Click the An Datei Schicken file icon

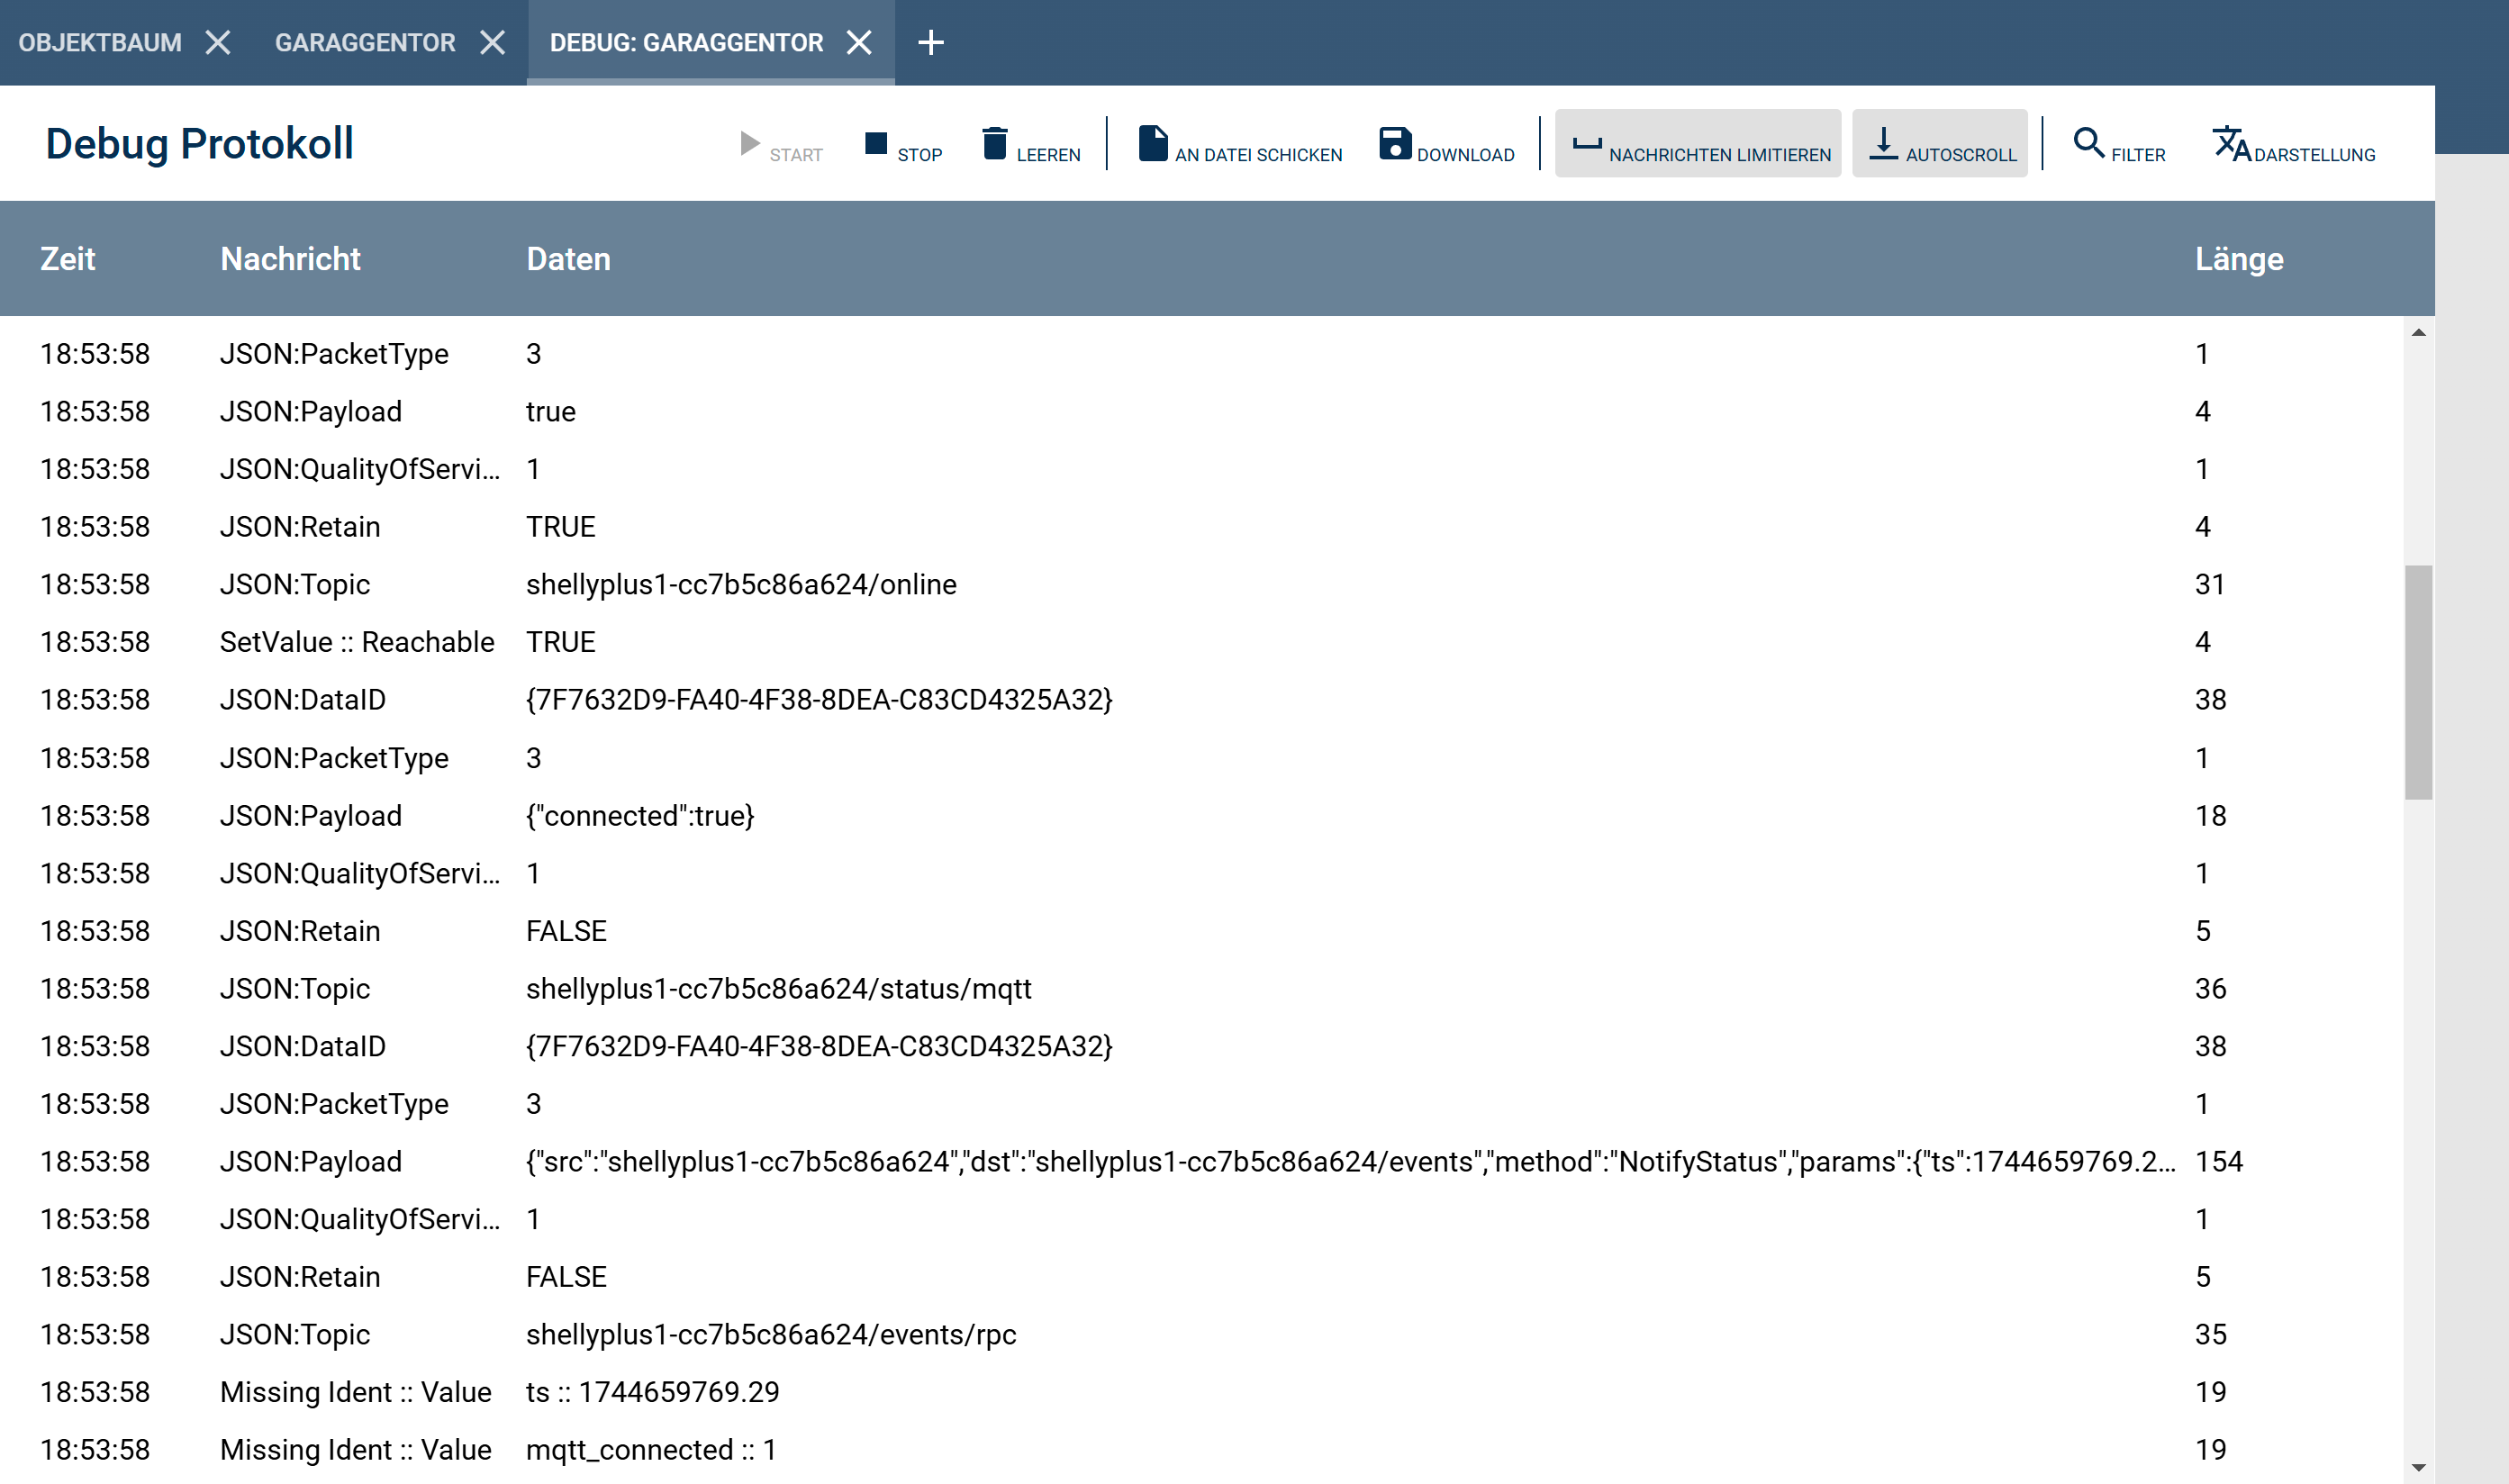(x=1152, y=143)
